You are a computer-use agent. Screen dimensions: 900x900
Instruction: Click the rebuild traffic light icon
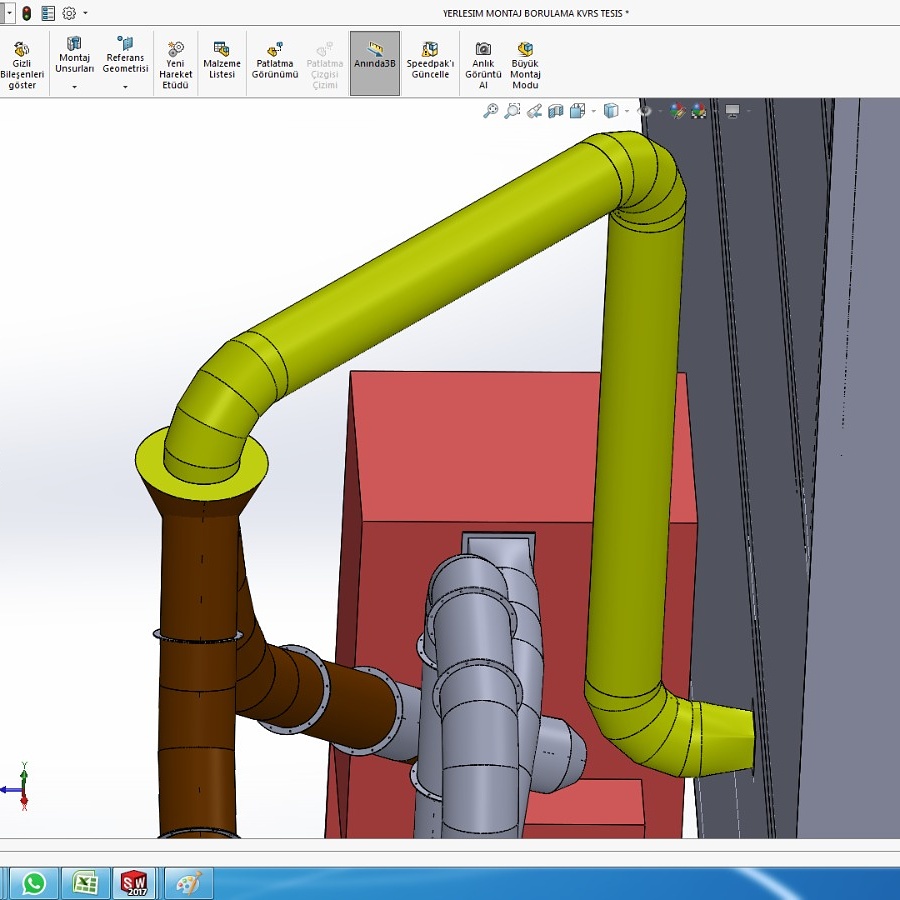coord(26,13)
